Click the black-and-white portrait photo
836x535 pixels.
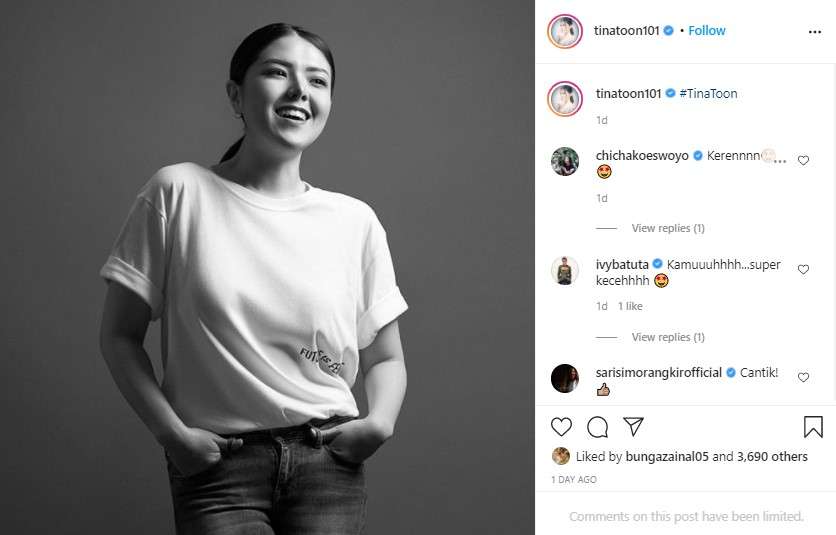pos(267,267)
